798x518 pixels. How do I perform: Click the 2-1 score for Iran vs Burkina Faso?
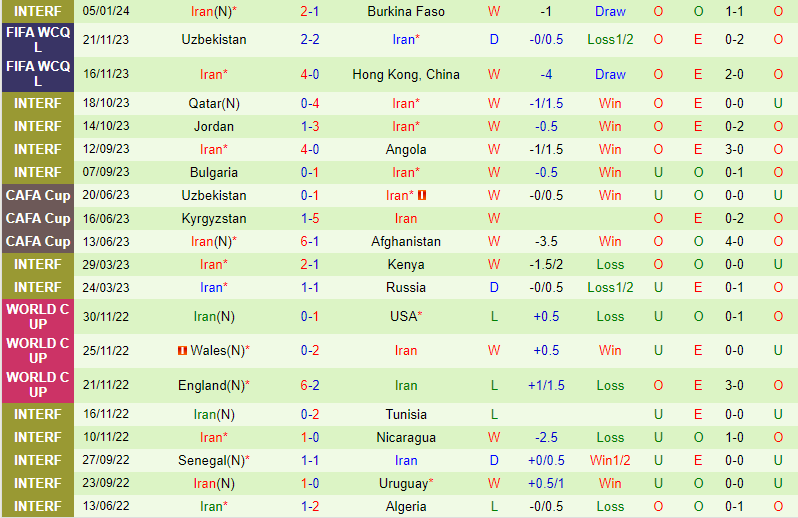pos(310,12)
